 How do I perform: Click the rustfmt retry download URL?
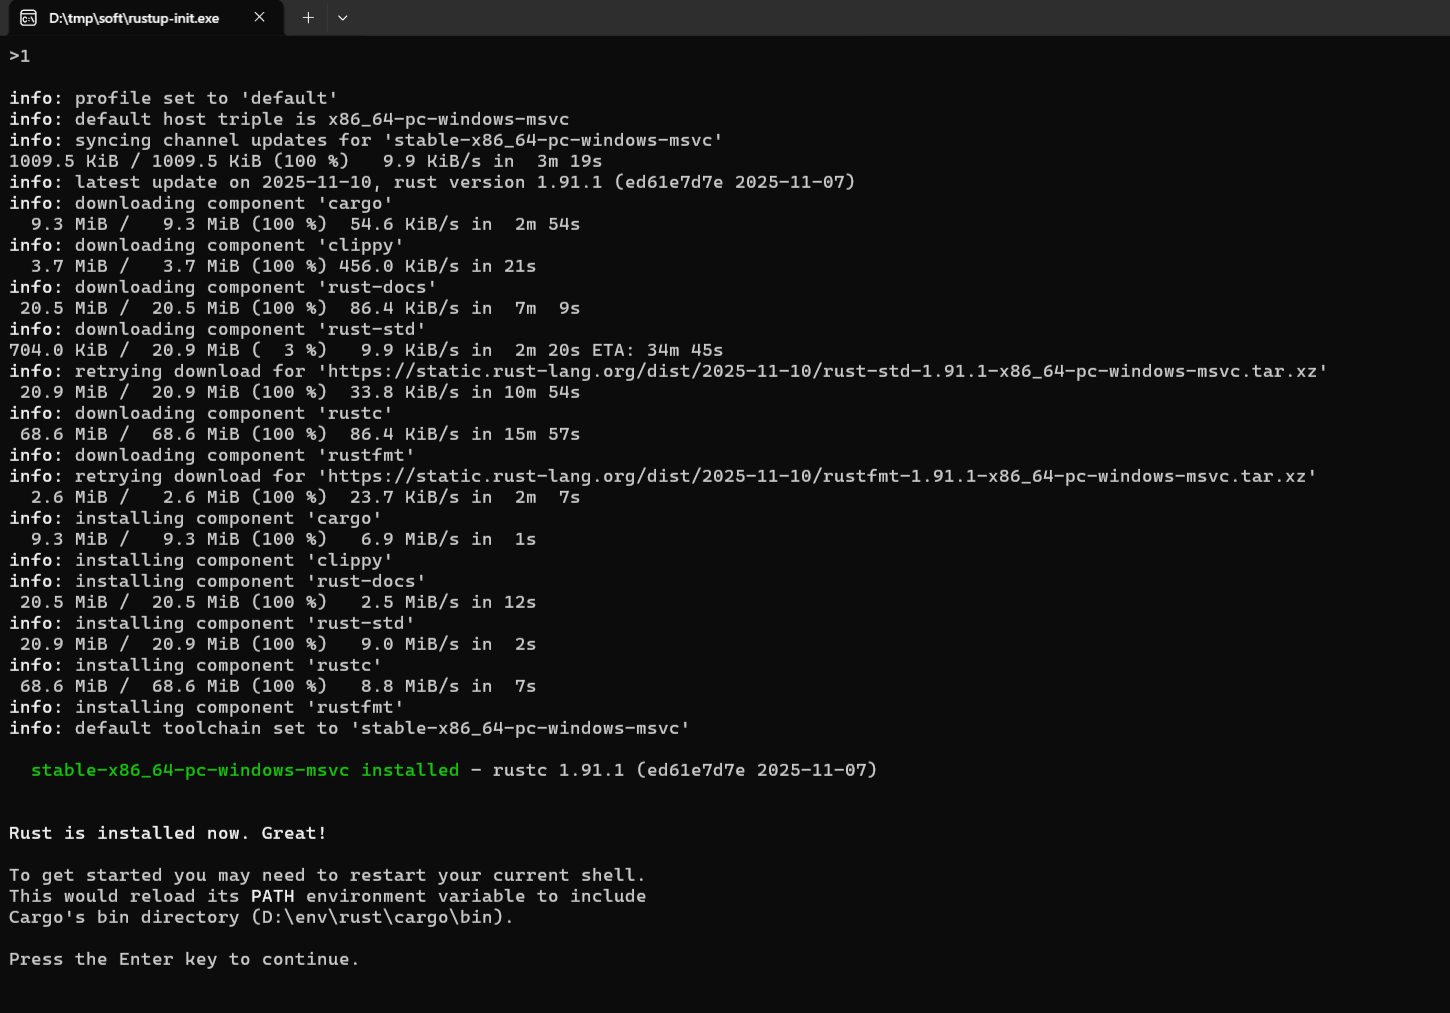pos(817,476)
